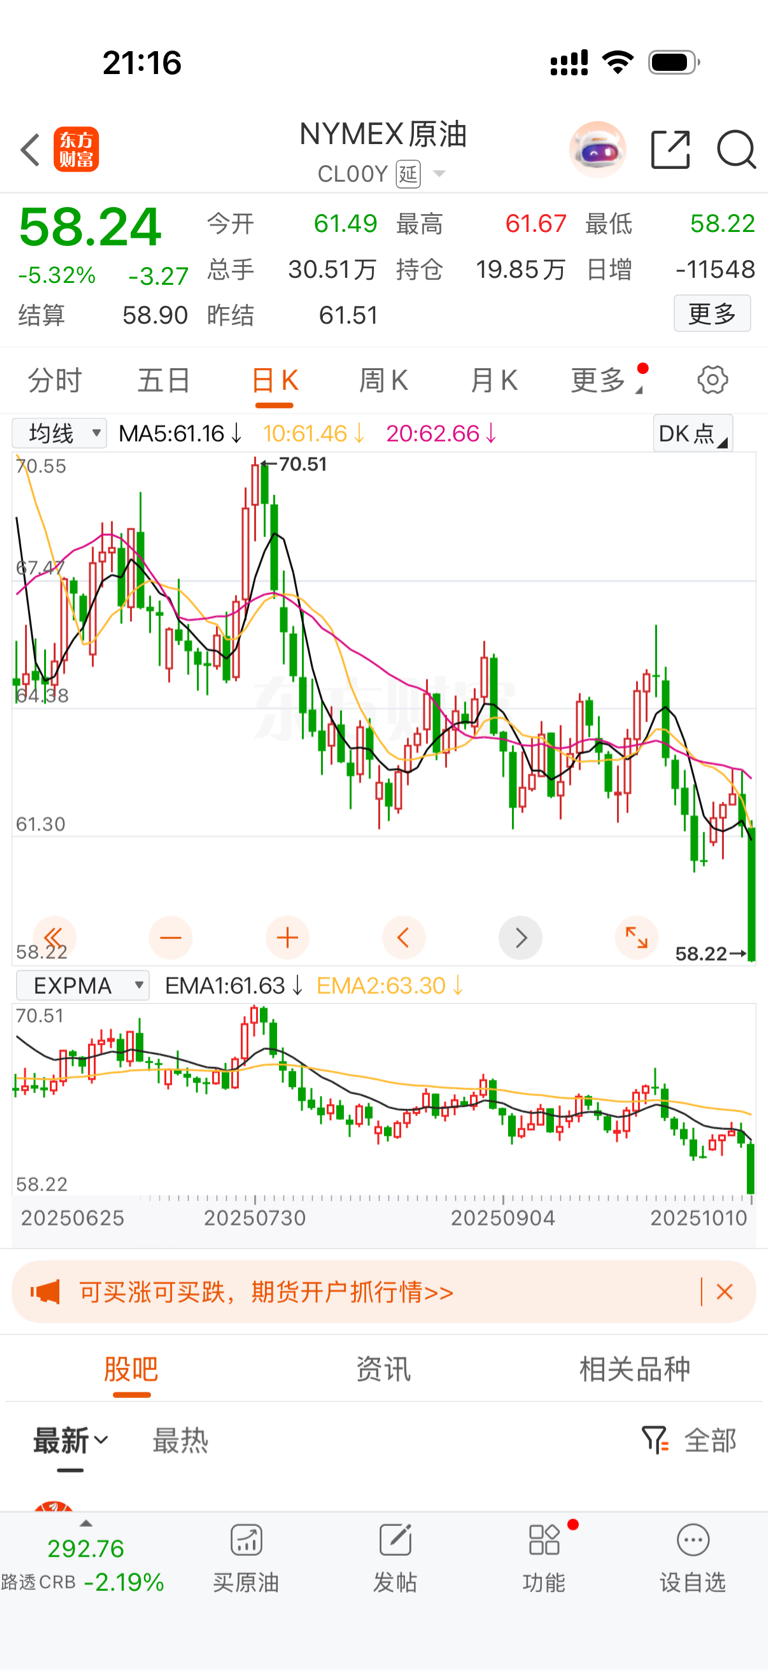Tap the share icon

click(670, 150)
